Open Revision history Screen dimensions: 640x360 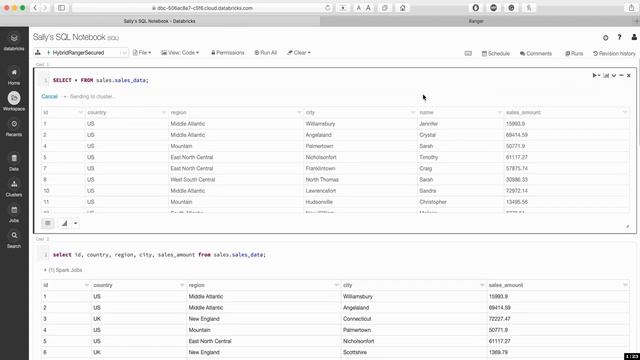coord(614,53)
